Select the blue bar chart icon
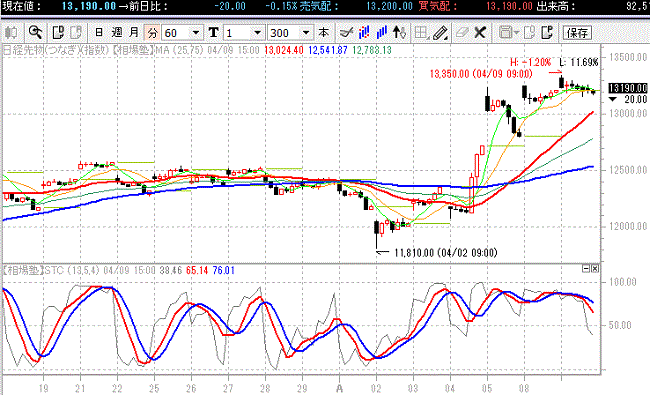Image resolution: width=650 pixels, height=395 pixels. [381, 32]
